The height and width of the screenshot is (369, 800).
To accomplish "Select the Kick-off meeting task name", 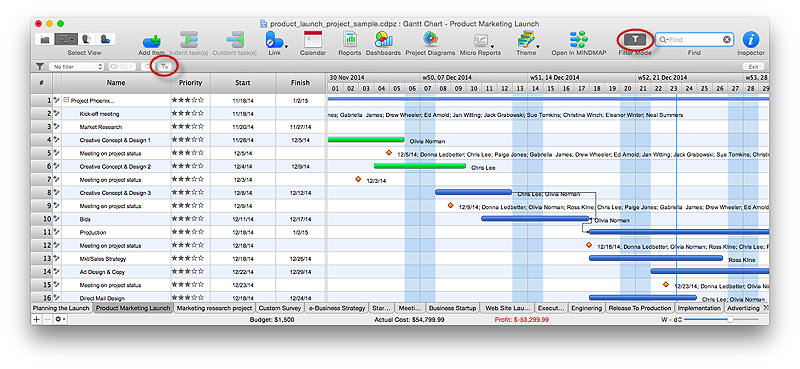I will click(x=99, y=114).
